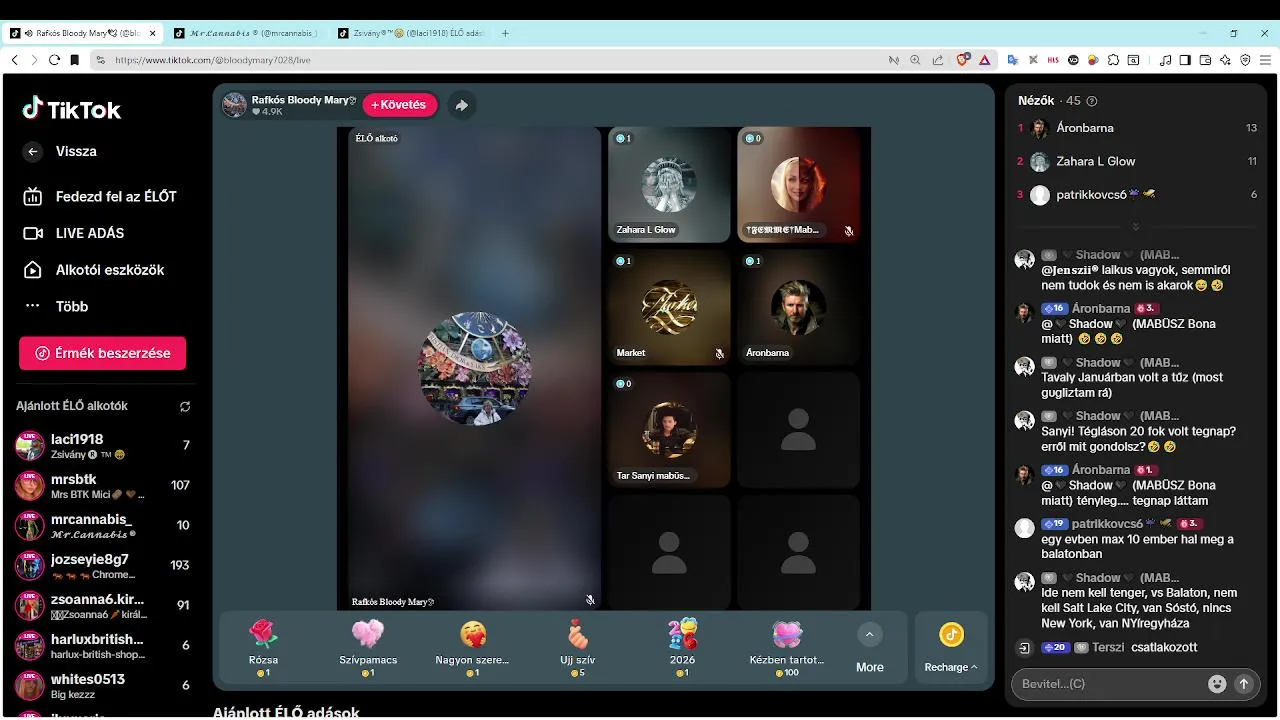Image resolution: width=1280 pixels, height=720 pixels.
Task: Click share page icon in address bar
Action: (937, 60)
